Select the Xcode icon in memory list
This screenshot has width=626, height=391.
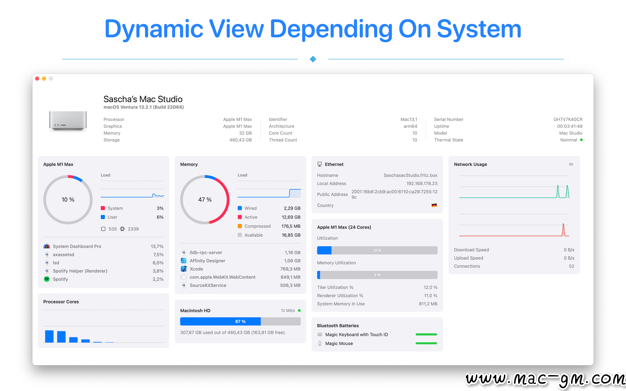coord(184,269)
